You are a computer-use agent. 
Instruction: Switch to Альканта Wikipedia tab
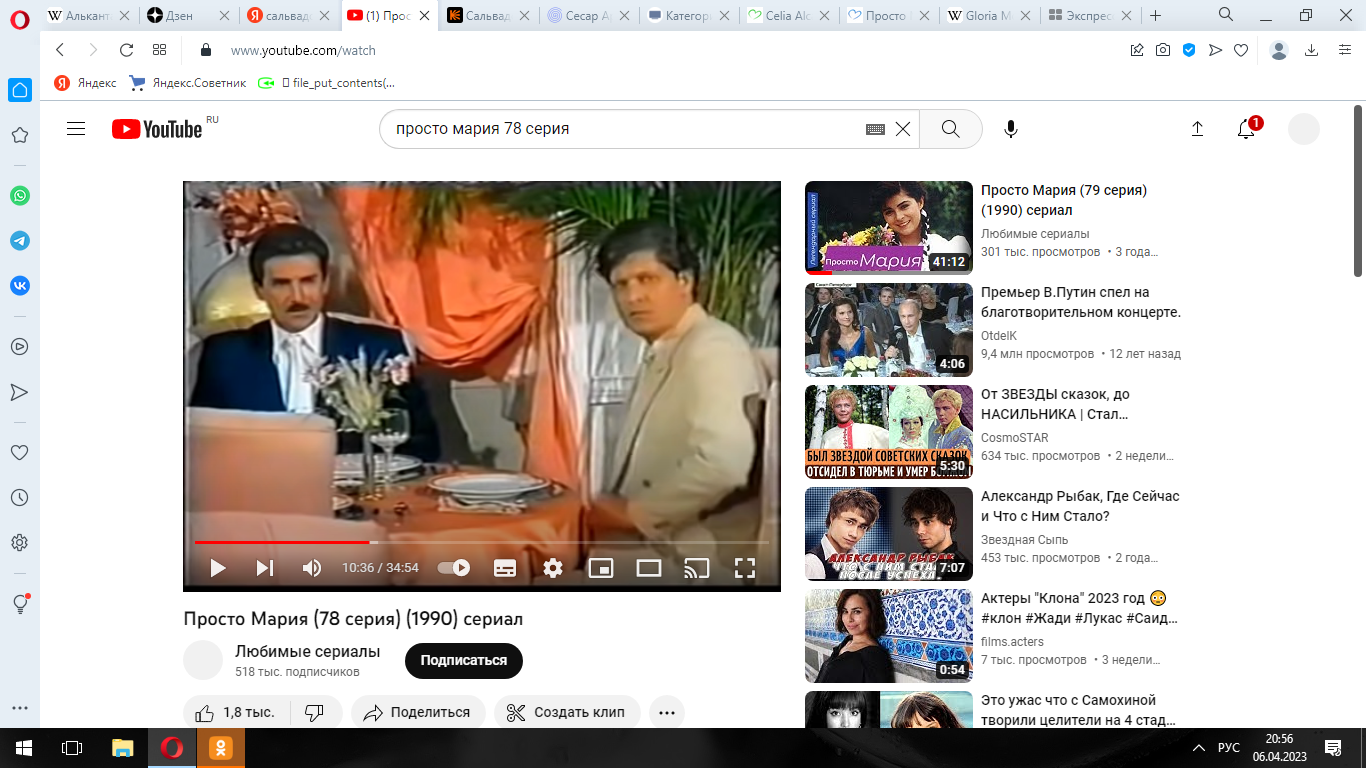click(87, 16)
